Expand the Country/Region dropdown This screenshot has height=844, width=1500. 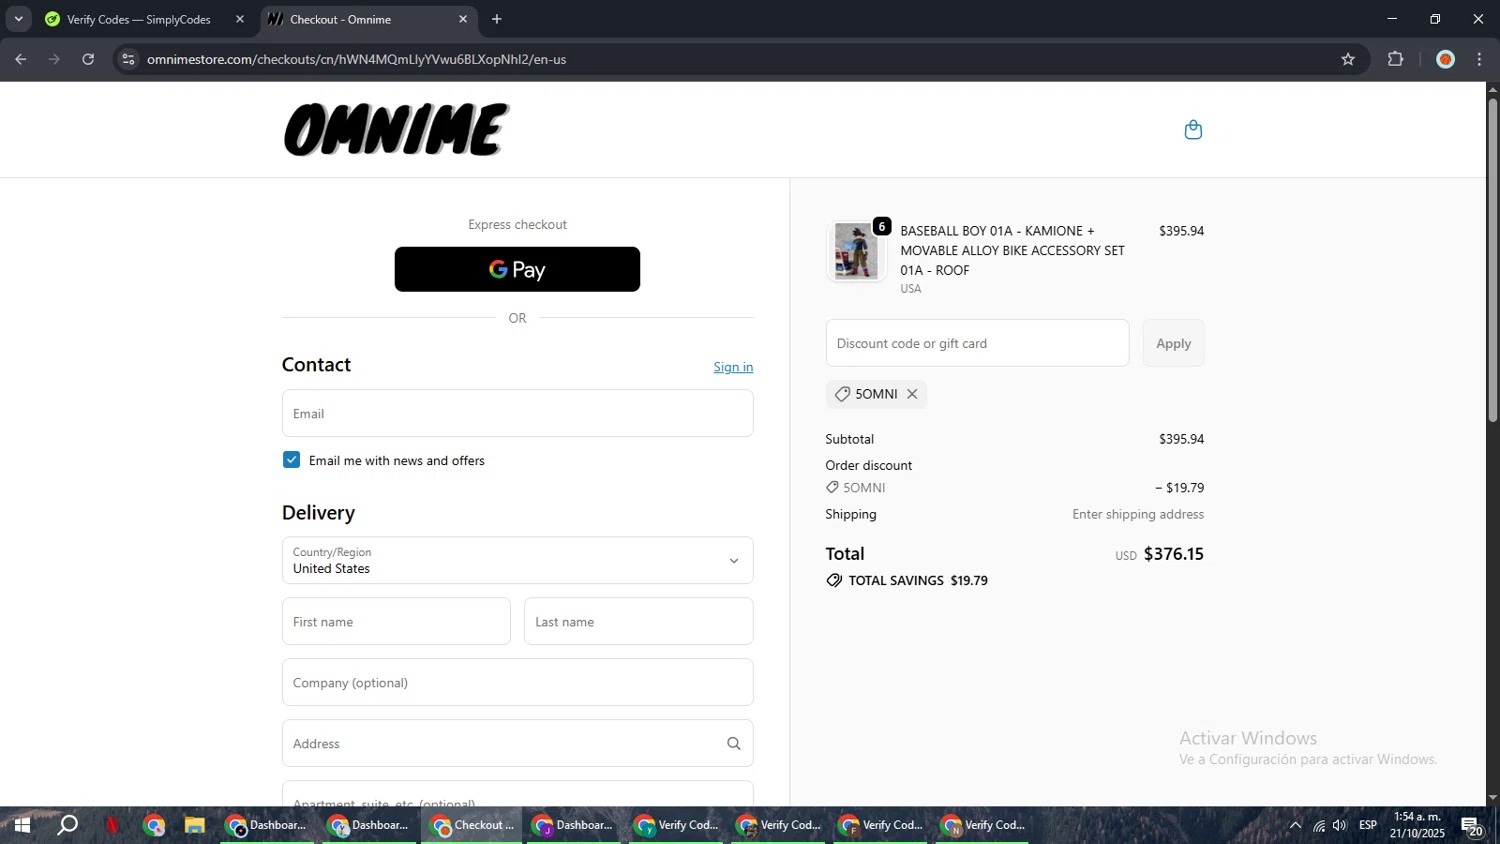click(517, 560)
